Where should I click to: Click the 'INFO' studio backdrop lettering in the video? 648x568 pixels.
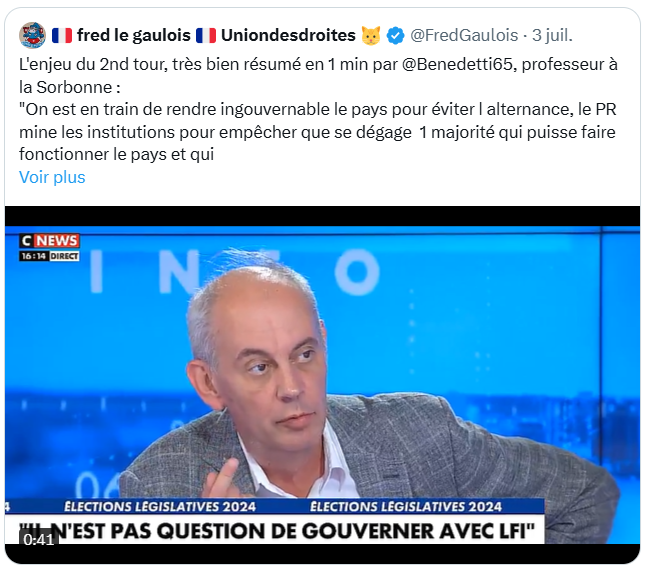[x=234, y=273]
